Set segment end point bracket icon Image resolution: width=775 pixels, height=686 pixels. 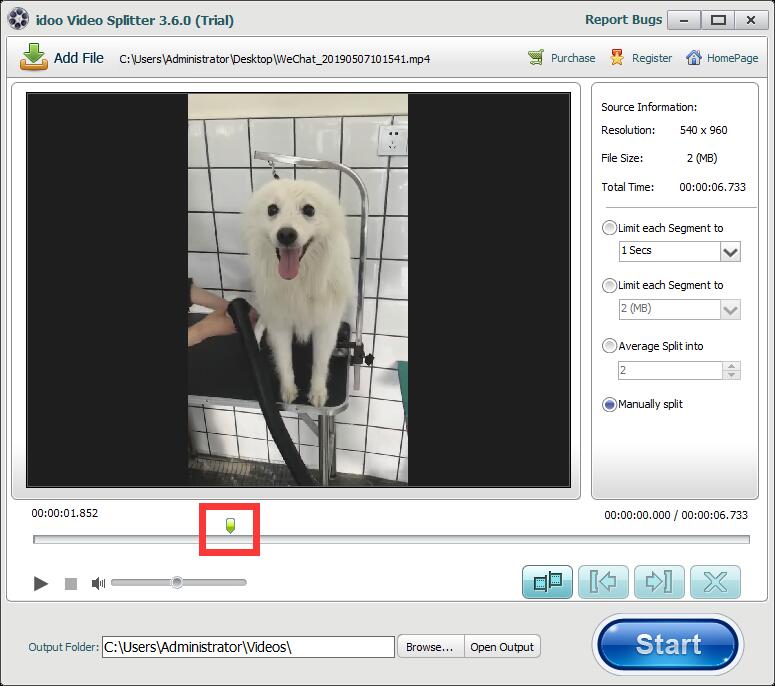coord(659,582)
